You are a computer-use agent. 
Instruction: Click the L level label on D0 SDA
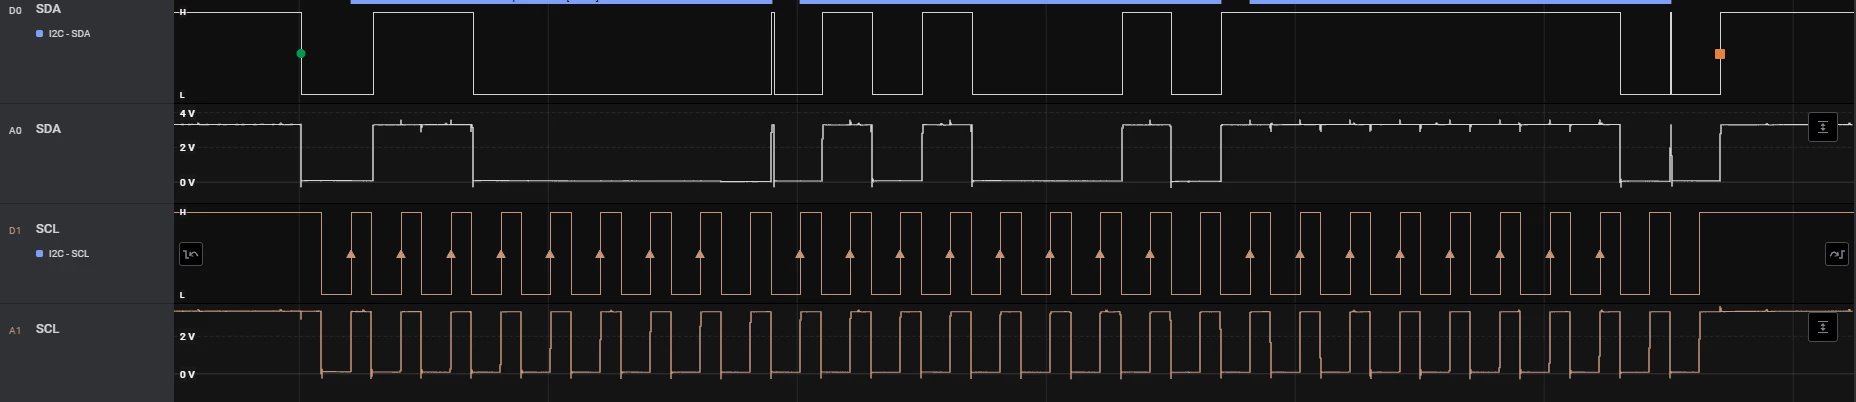coord(182,95)
